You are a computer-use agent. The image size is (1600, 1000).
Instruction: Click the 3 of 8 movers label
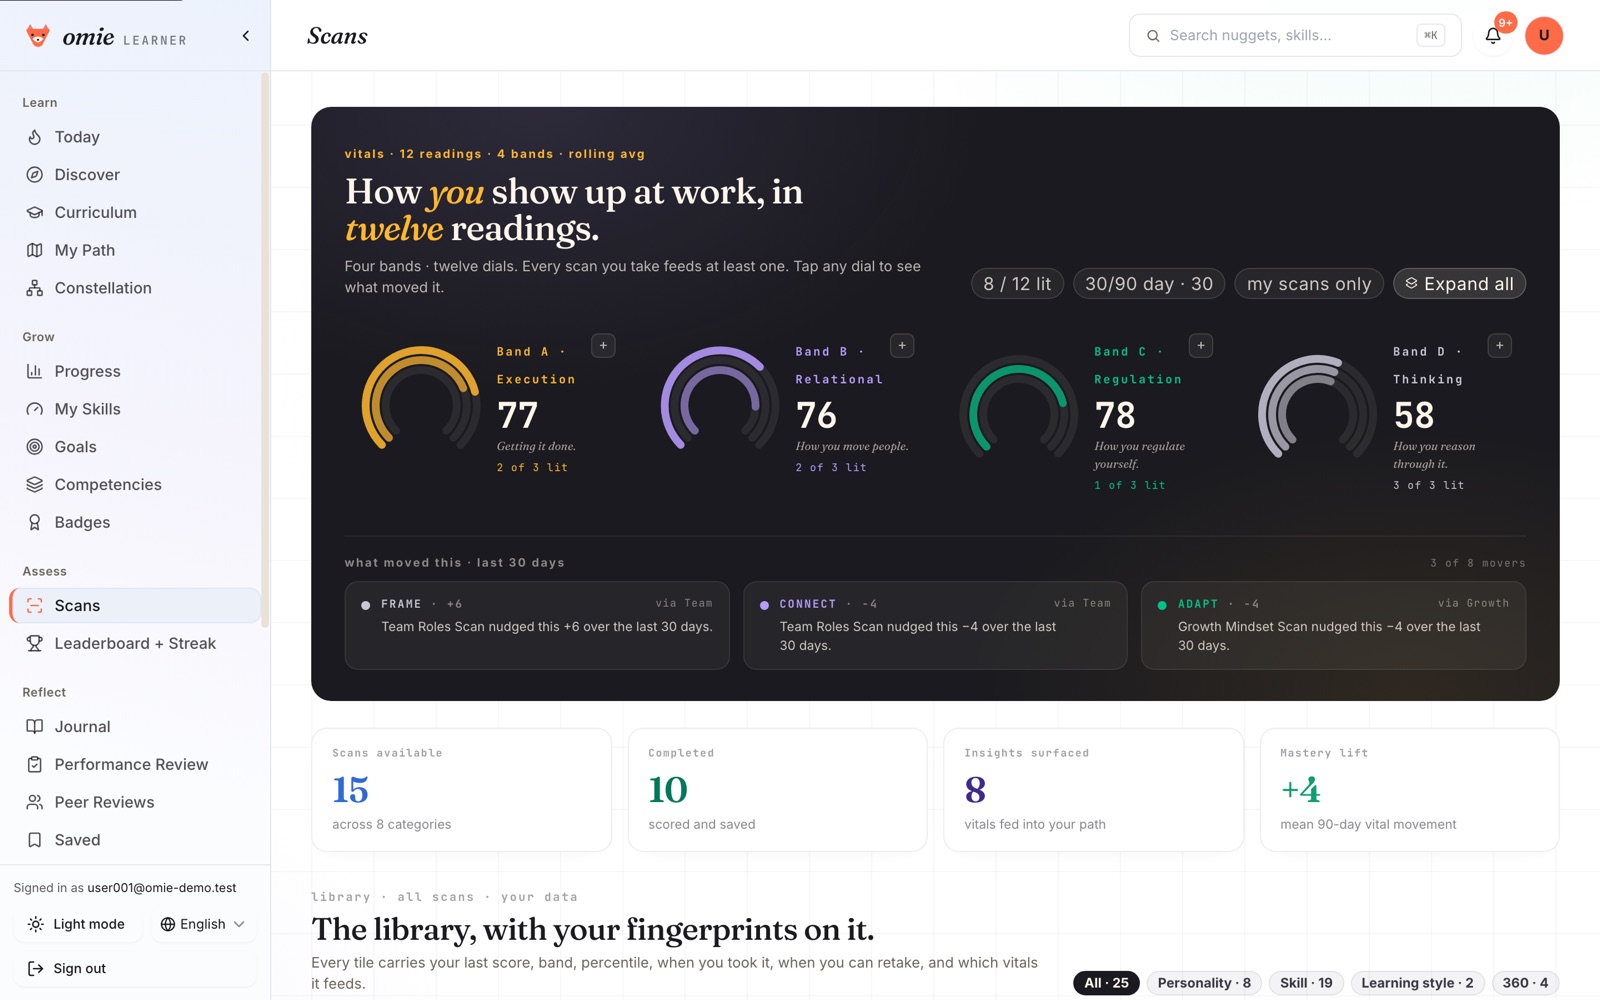(1478, 563)
